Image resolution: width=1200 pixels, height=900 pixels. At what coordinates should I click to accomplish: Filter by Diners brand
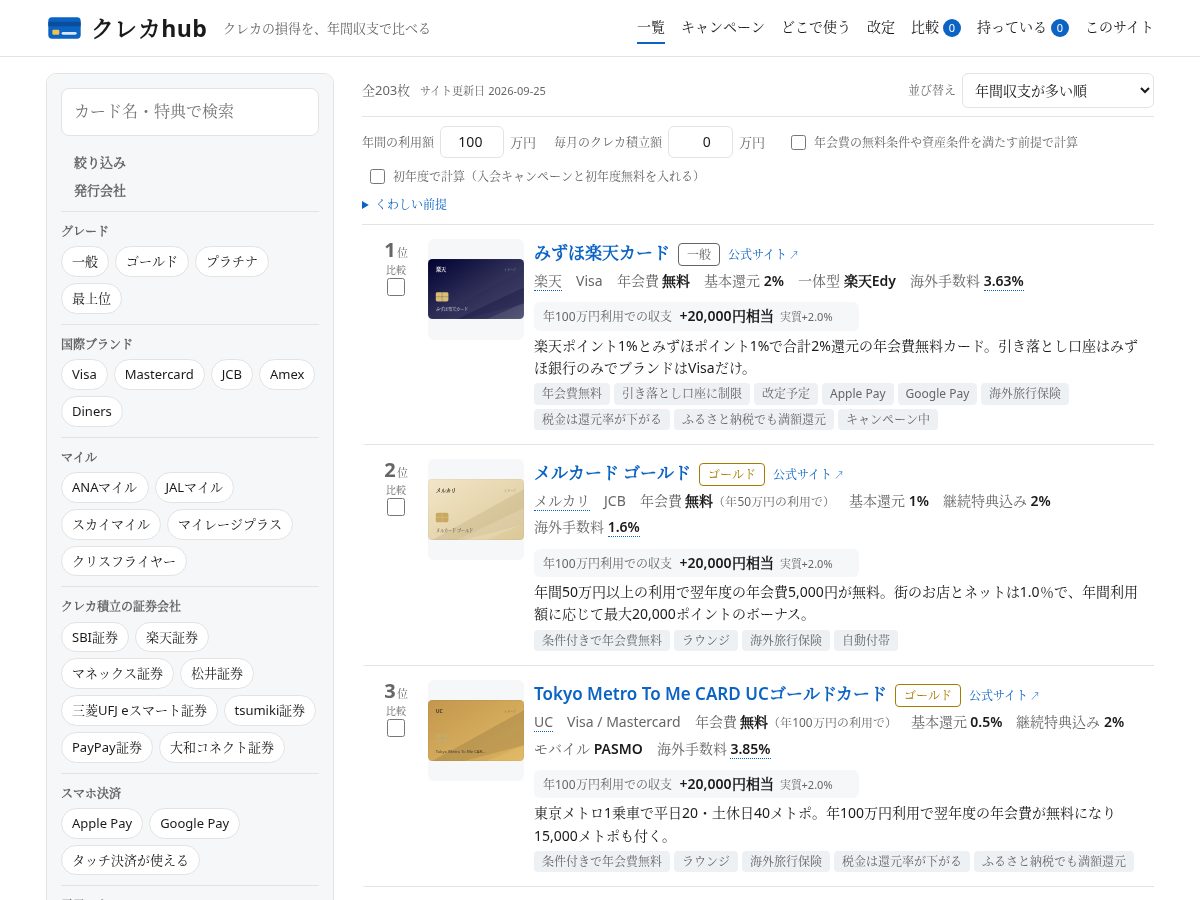pos(92,411)
